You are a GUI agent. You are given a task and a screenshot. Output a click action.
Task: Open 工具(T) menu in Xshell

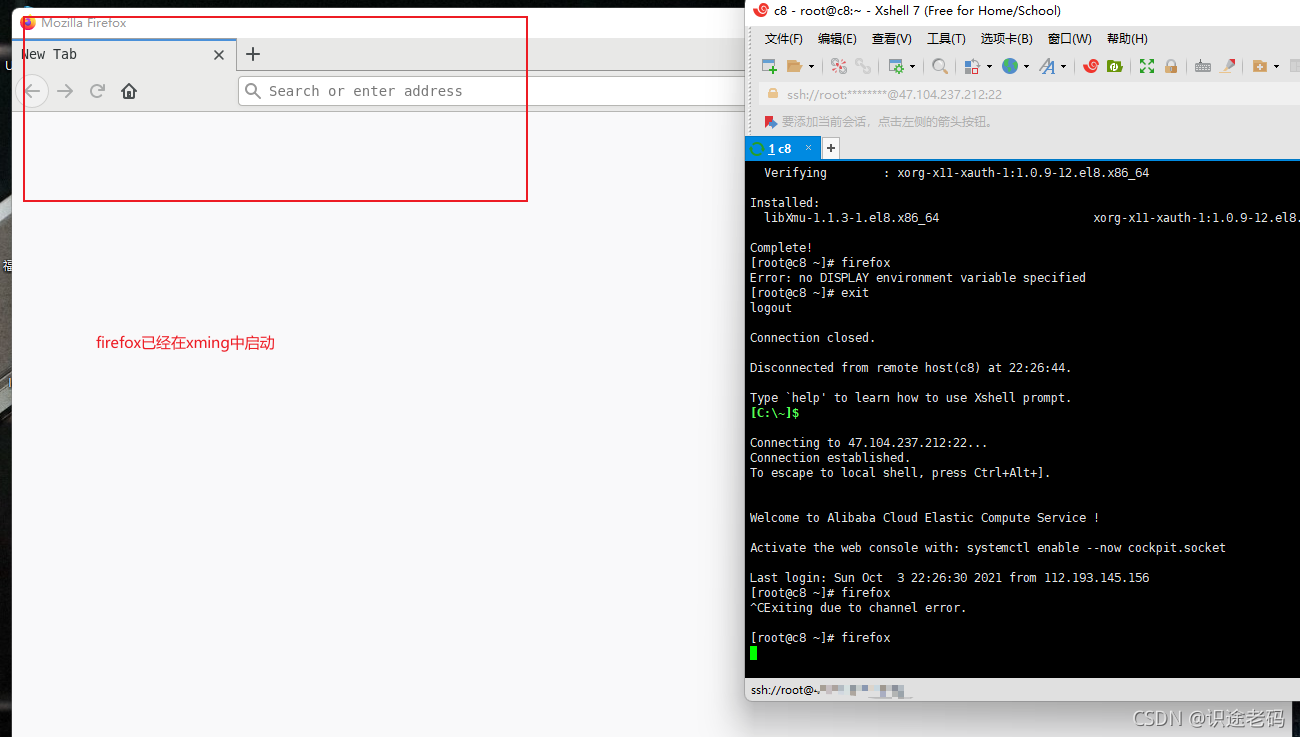coord(946,39)
